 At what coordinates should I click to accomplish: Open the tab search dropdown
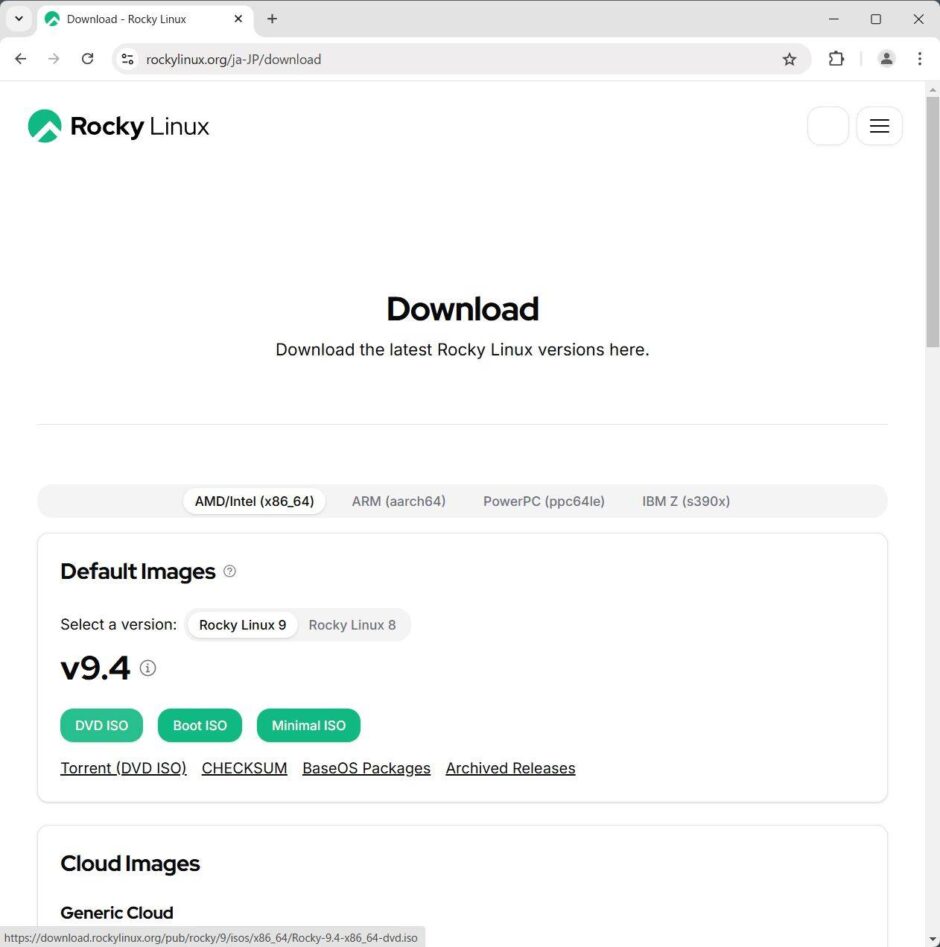click(19, 19)
